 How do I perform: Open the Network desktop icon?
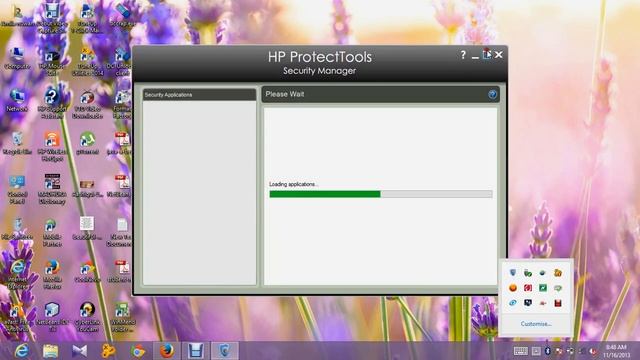17,100
